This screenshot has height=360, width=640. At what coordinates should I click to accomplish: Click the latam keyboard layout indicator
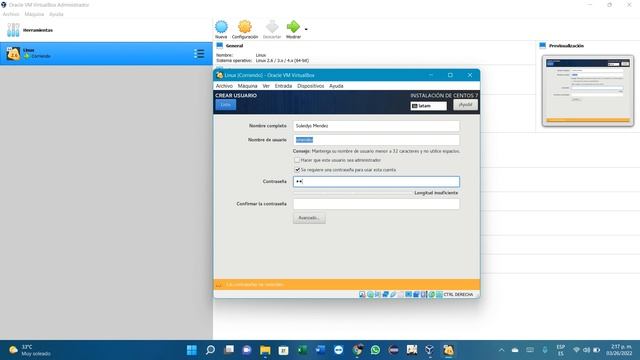coord(429,106)
